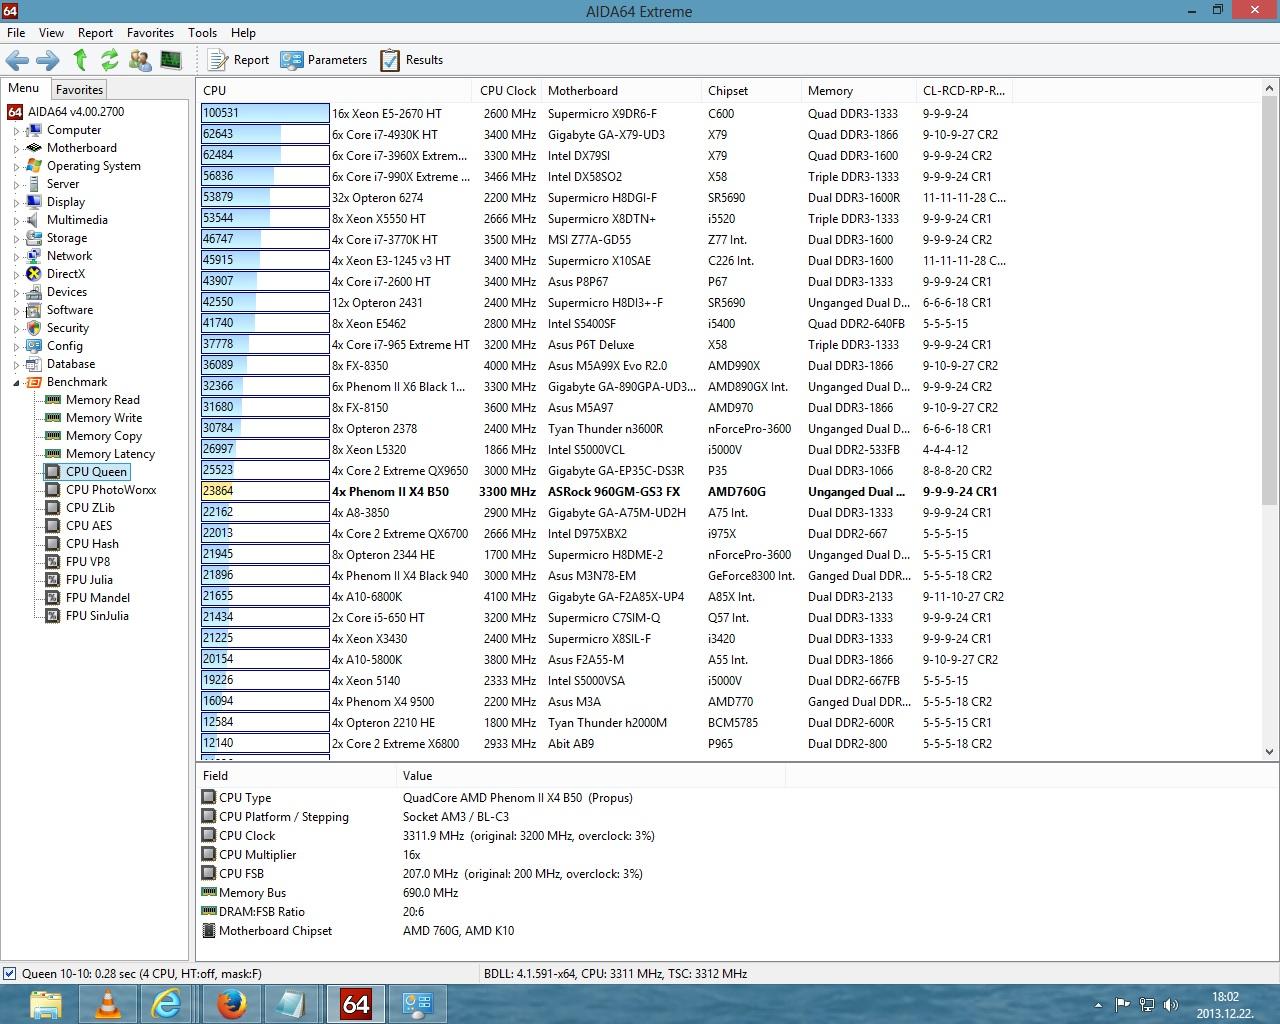Viewport: 1280px width, 1024px height.
Task: Expand the Display tree node
Action: [x=16, y=202]
